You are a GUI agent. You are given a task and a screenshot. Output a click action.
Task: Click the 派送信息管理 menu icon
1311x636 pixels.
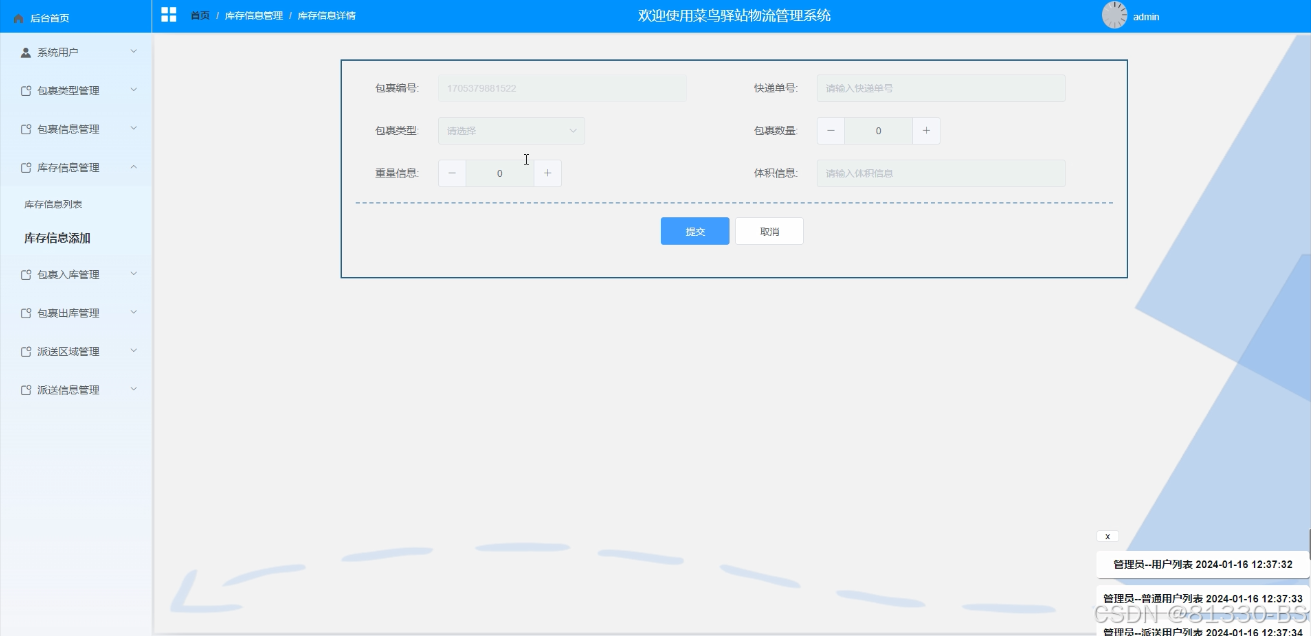(x=26, y=390)
